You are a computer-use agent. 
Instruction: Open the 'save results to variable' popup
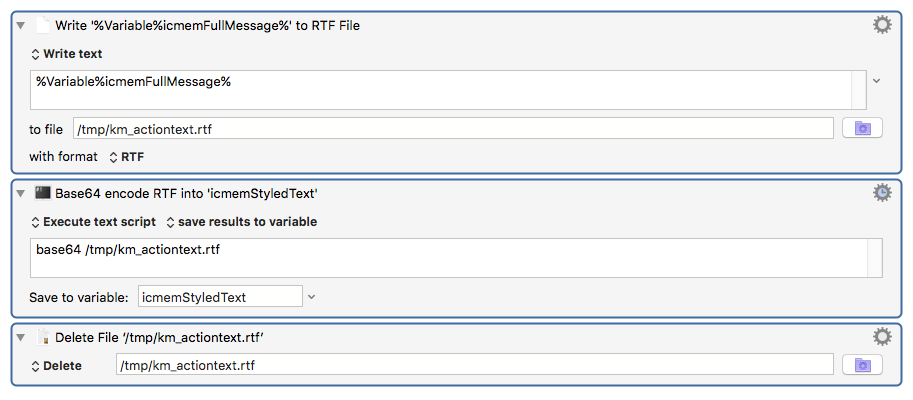(242, 222)
